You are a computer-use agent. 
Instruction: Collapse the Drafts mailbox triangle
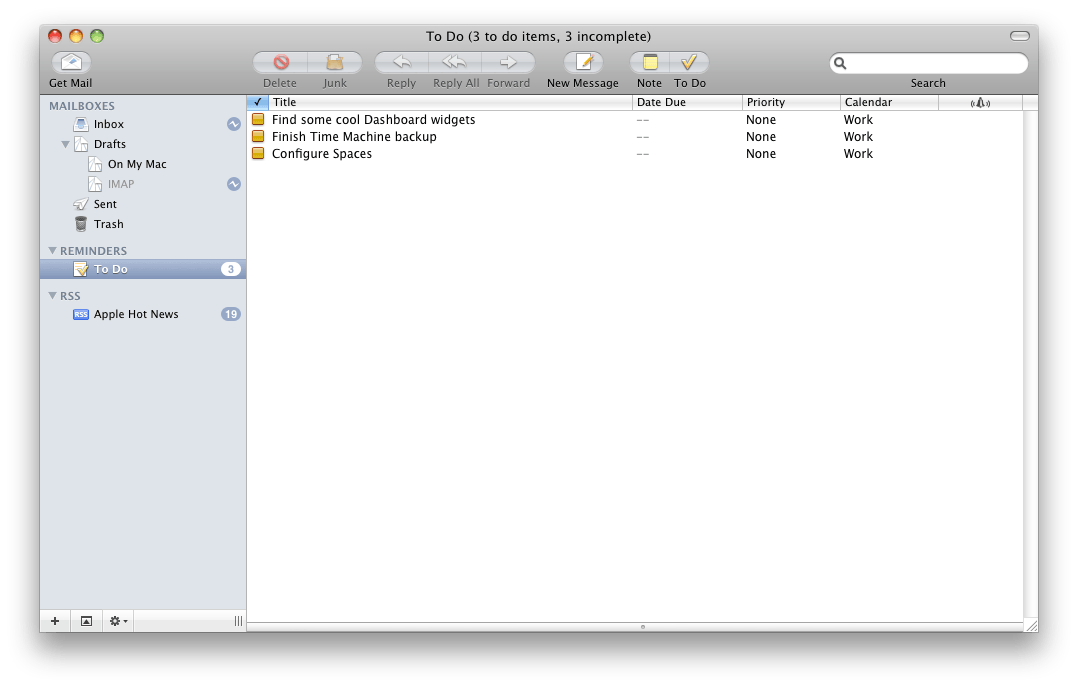click(x=65, y=144)
